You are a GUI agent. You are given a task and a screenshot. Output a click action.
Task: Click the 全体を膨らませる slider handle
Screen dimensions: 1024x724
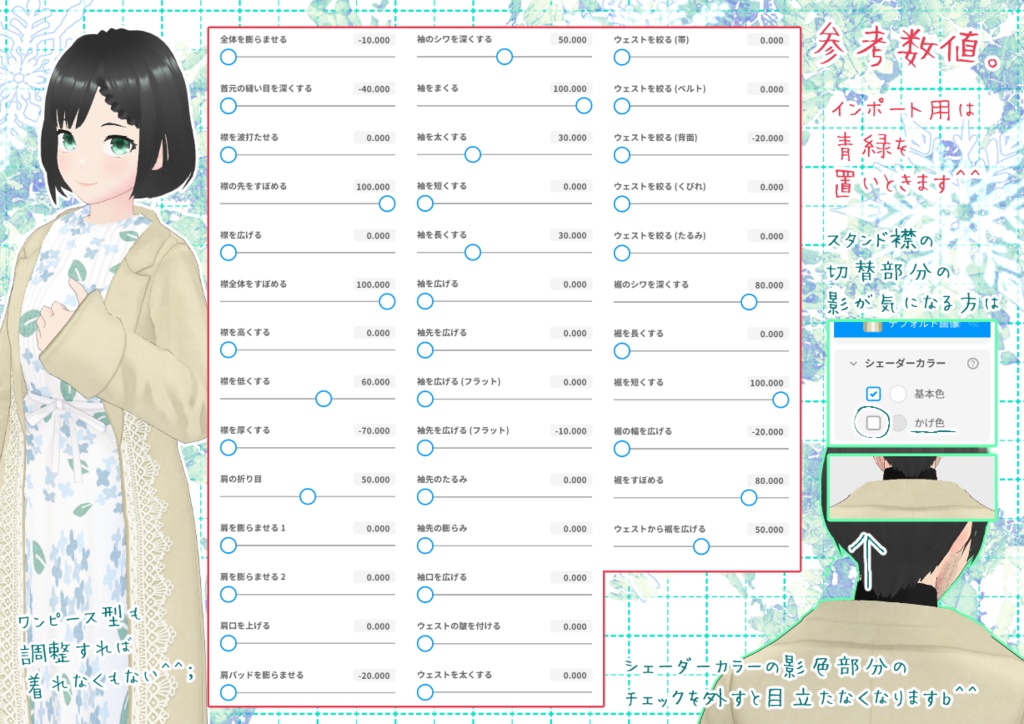click(228, 57)
